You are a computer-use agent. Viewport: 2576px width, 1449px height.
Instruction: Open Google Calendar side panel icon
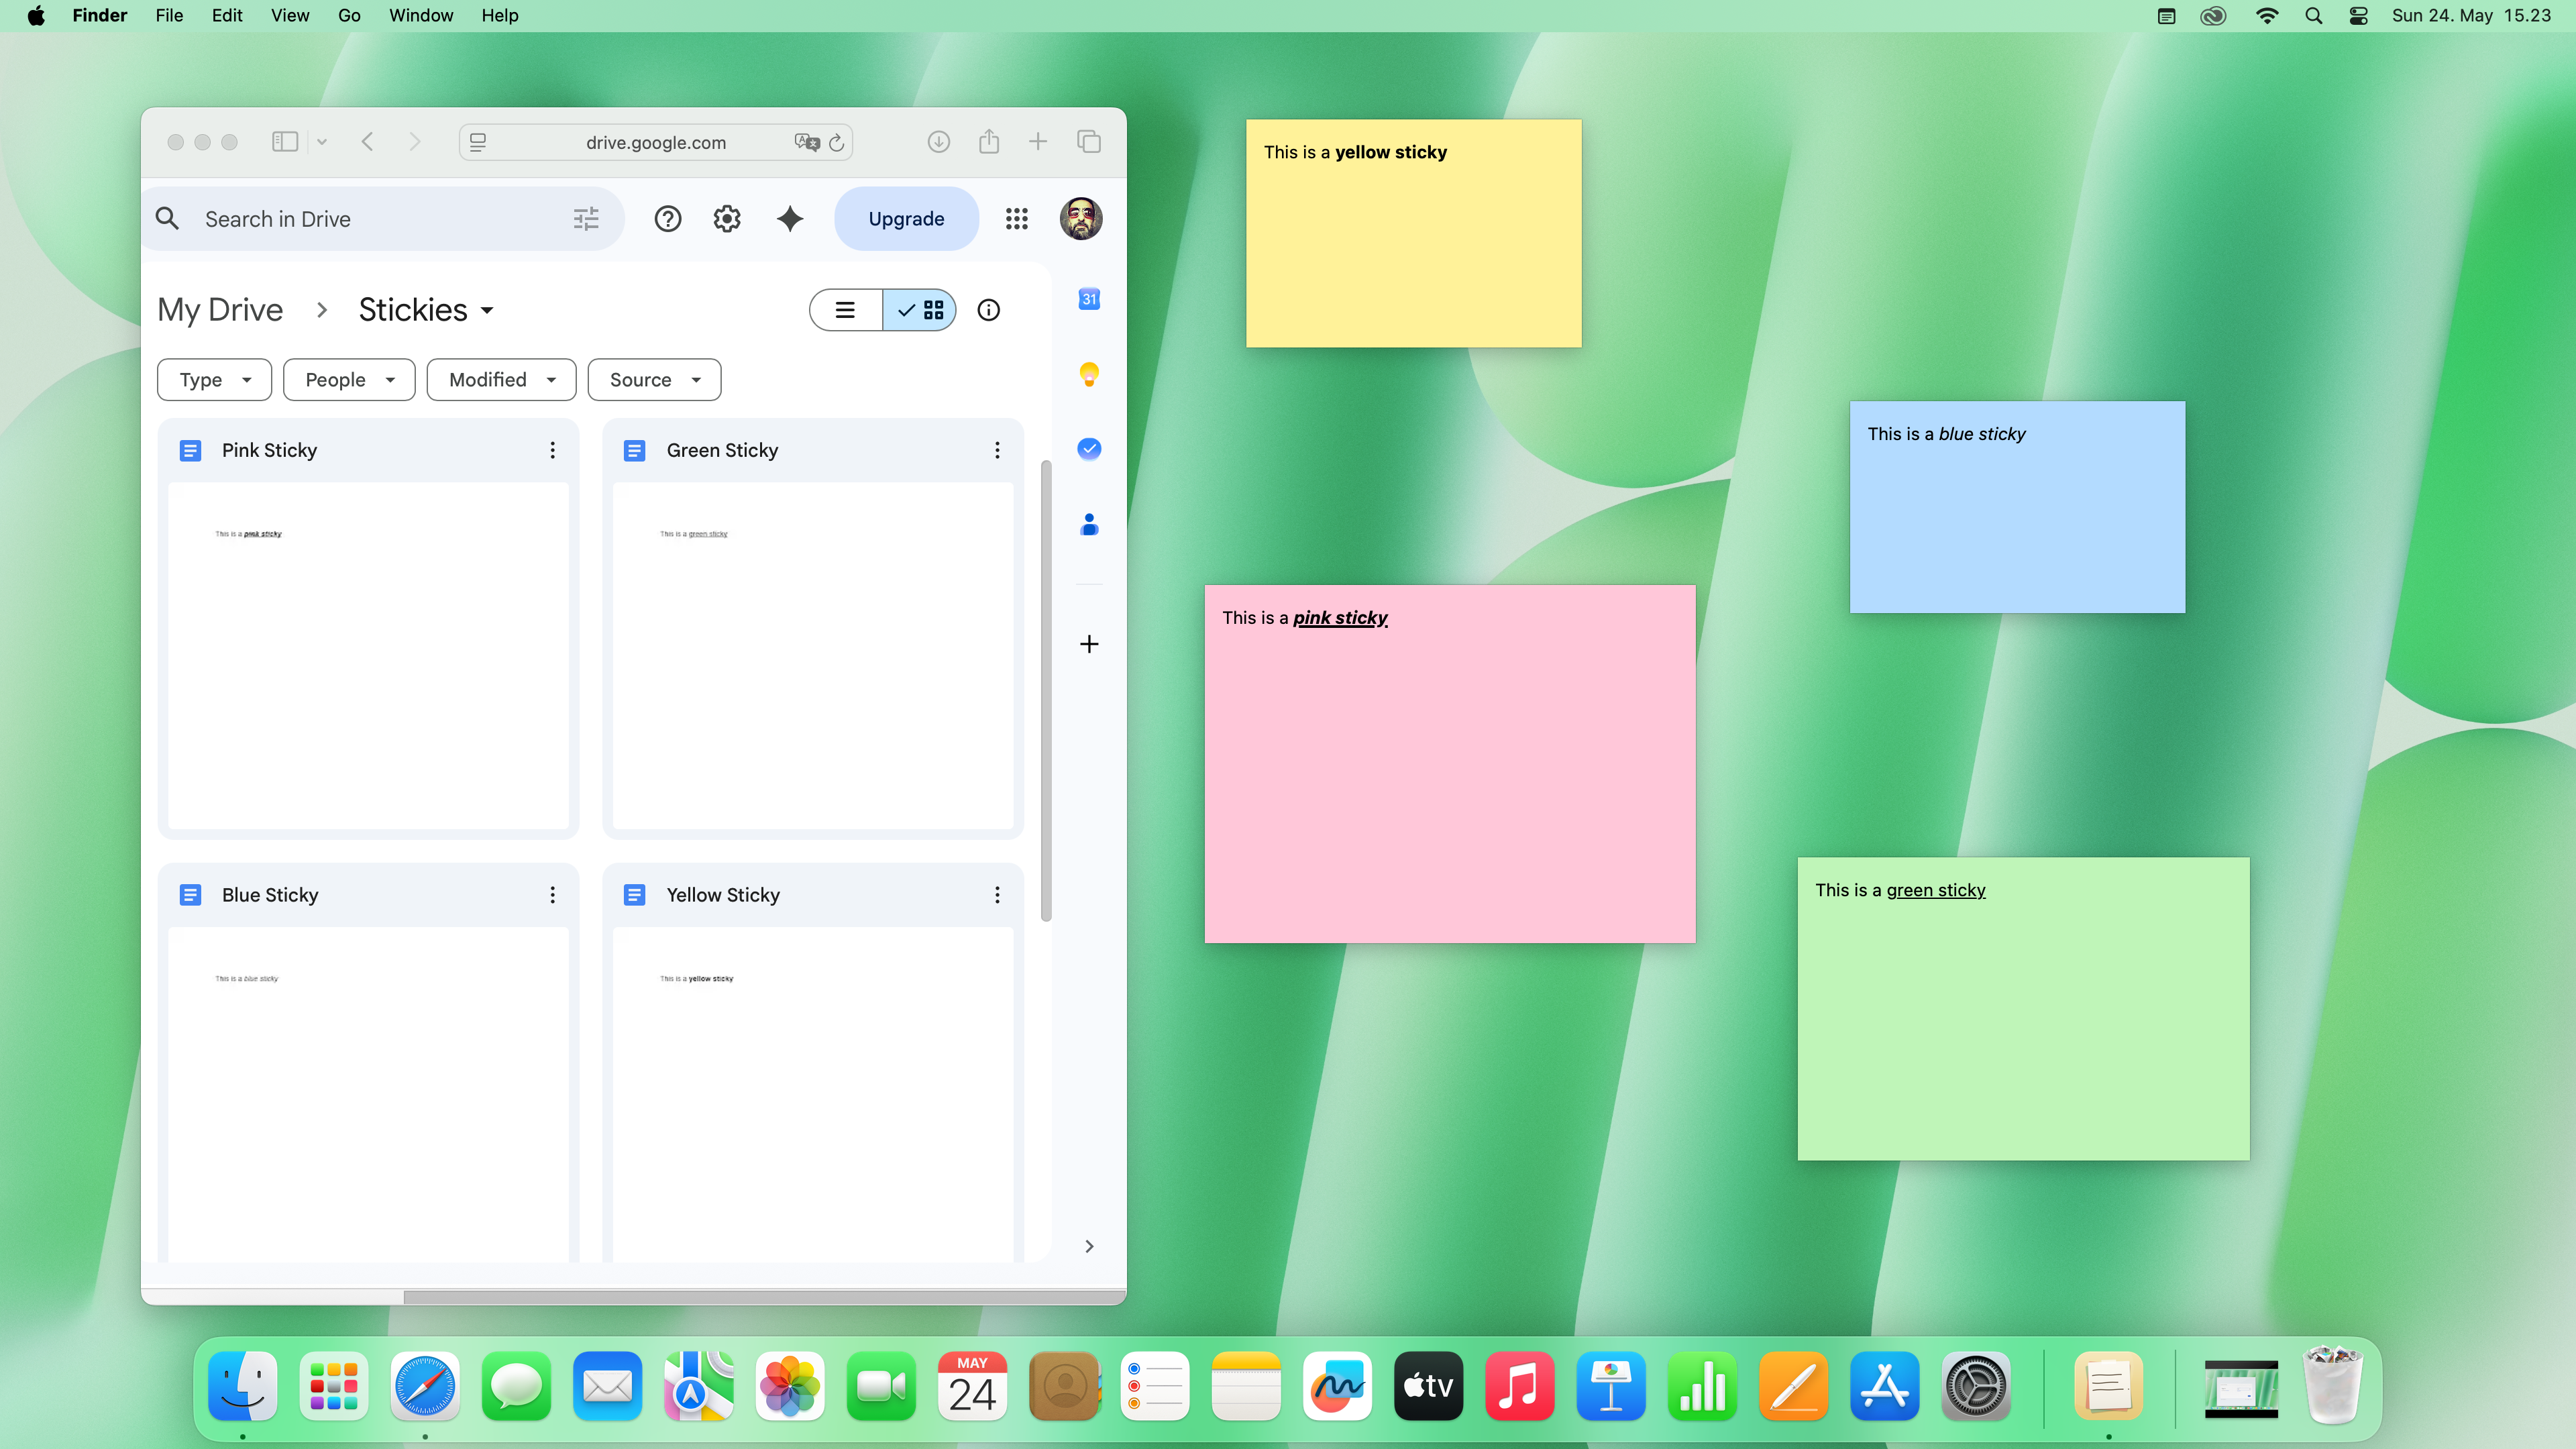click(x=1089, y=299)
